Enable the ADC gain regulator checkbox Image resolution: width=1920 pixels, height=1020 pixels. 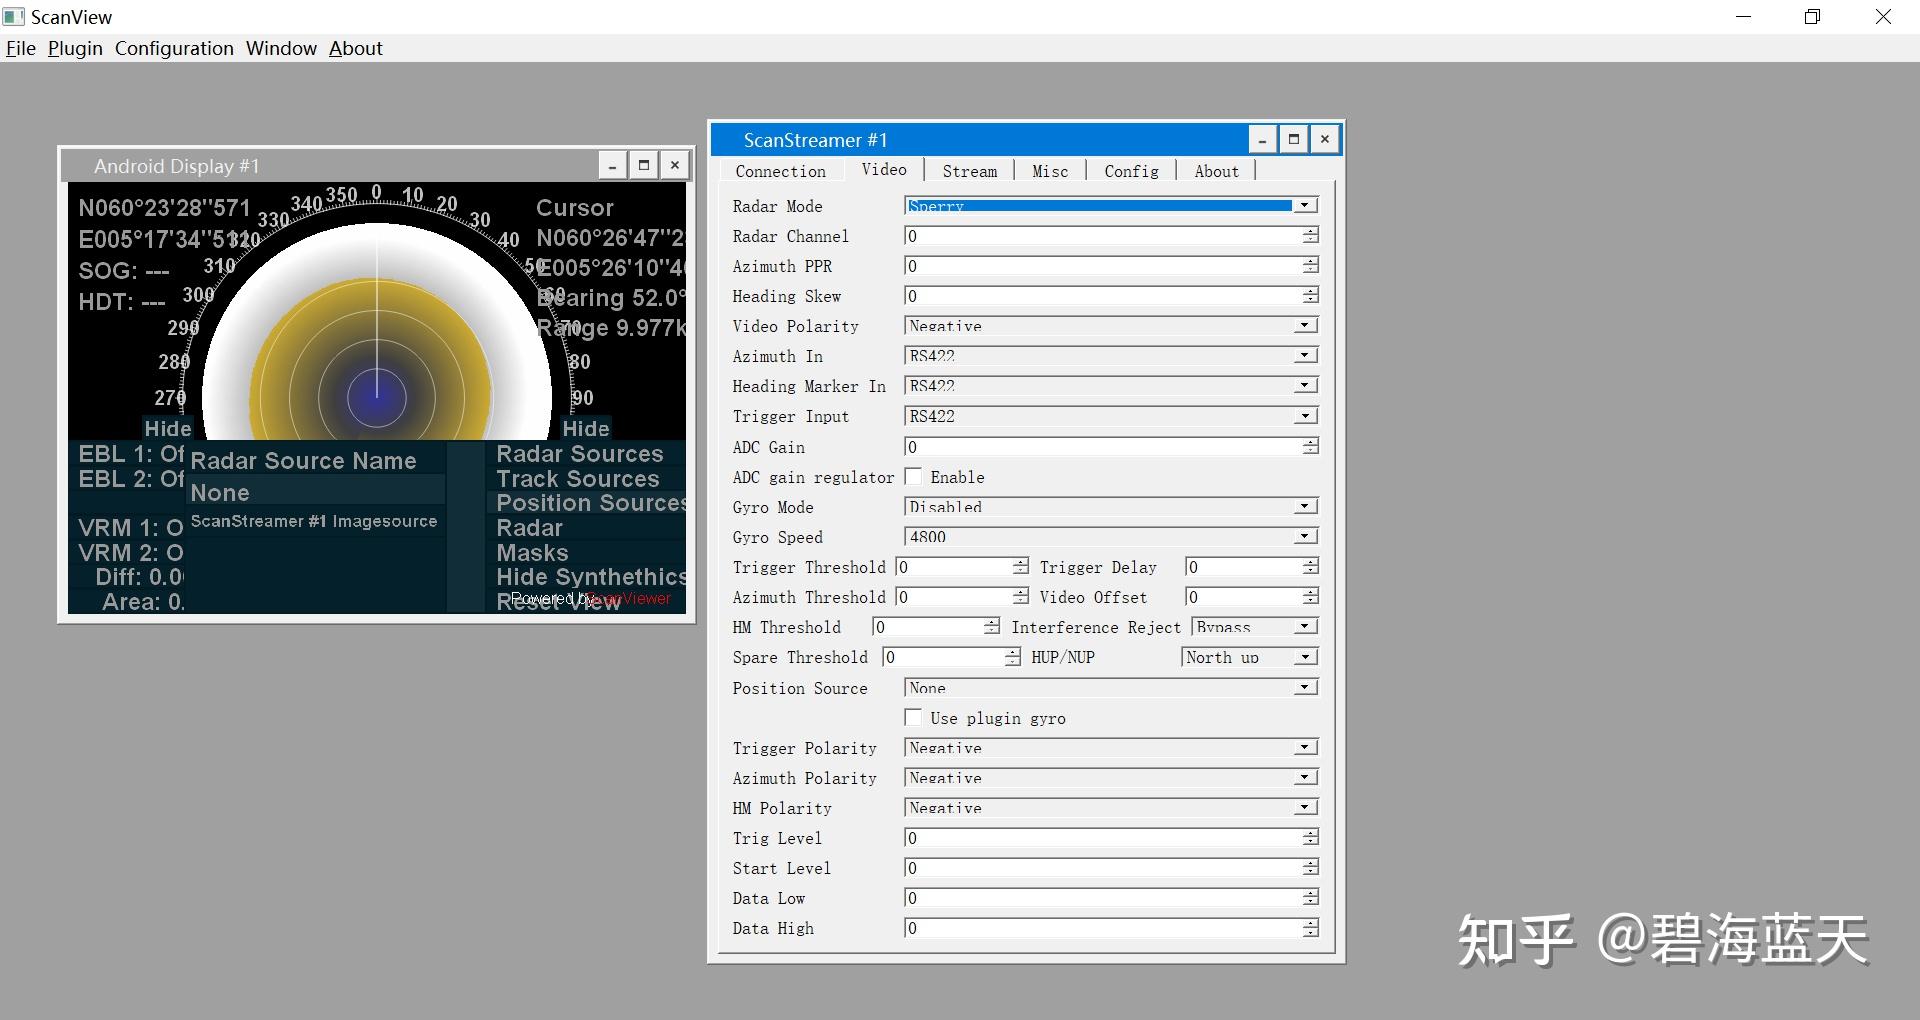pyautogui.click(x=913, y=476)
